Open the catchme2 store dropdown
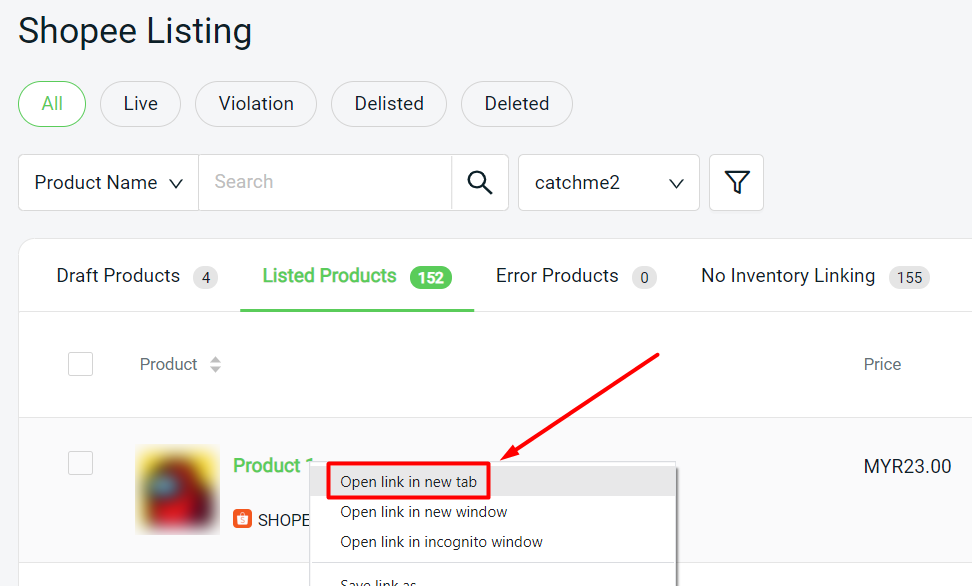Screen dimensions: 972x586 coord(608,183)
